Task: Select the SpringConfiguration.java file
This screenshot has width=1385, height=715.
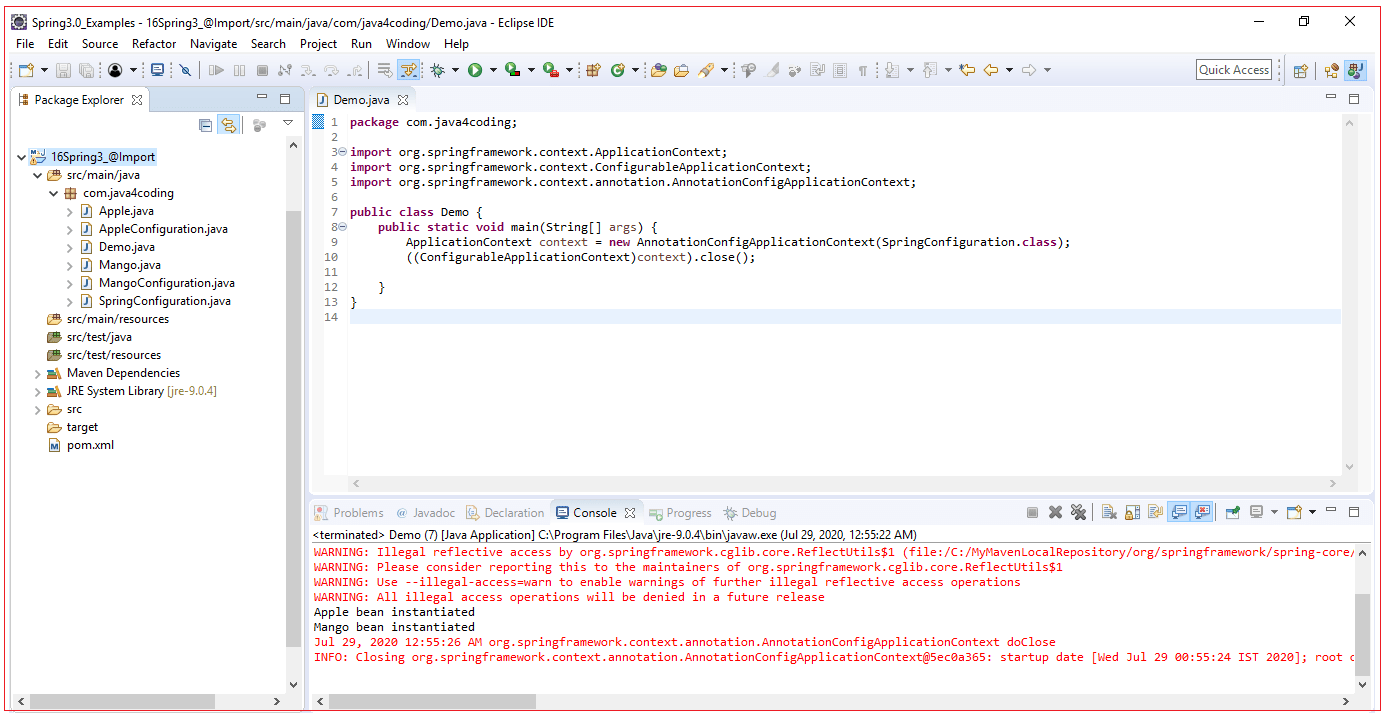Action: tap(166, 300)
